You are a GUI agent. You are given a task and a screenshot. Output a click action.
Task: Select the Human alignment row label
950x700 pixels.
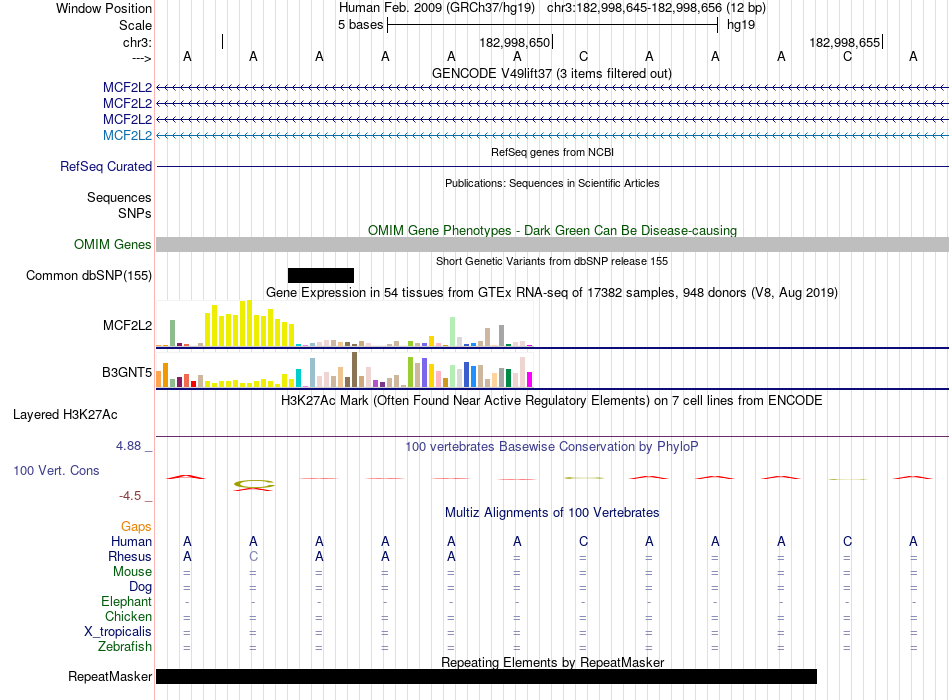(x=131, y=542)
